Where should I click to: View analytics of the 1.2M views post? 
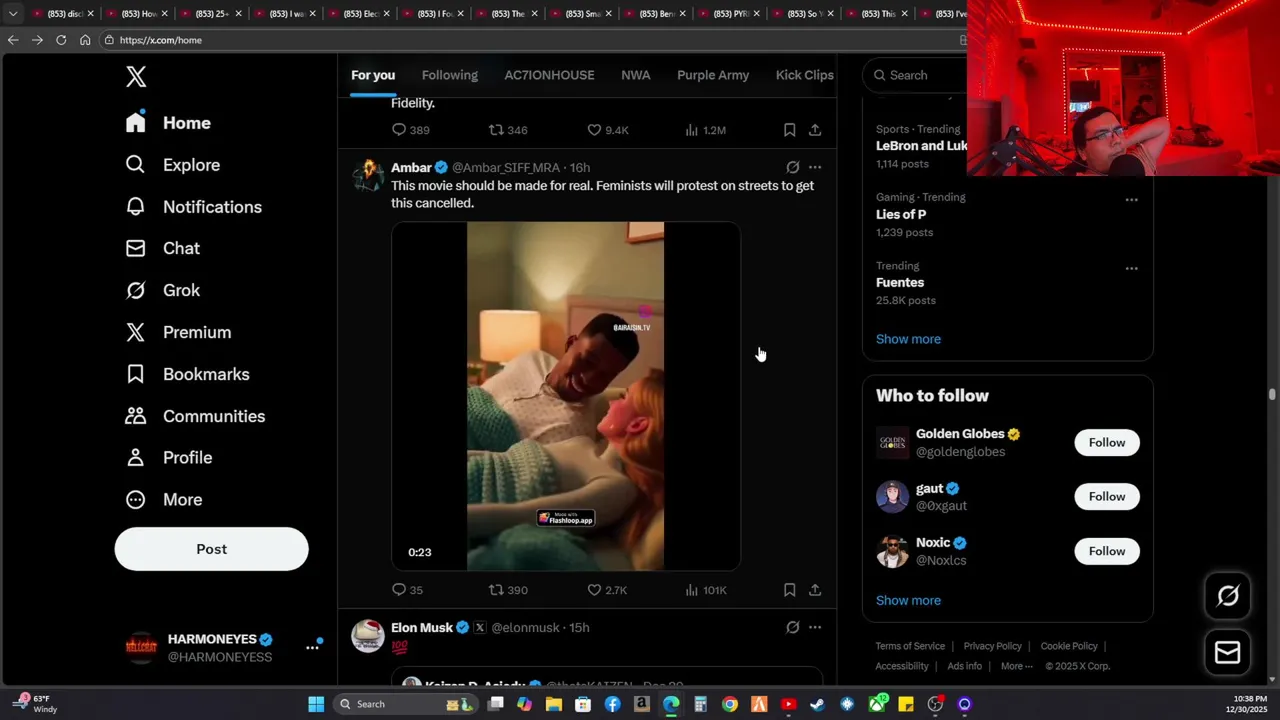coord(705,130)
